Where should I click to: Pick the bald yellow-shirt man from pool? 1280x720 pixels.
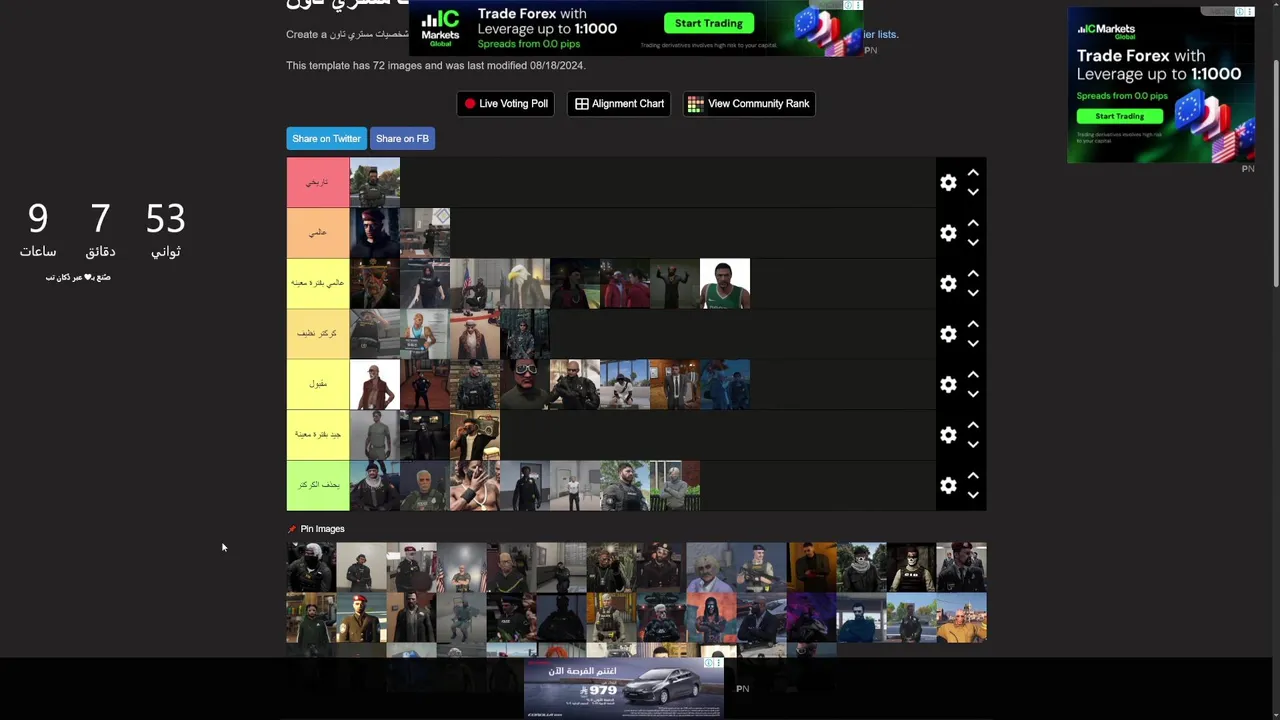coord(961,617)
